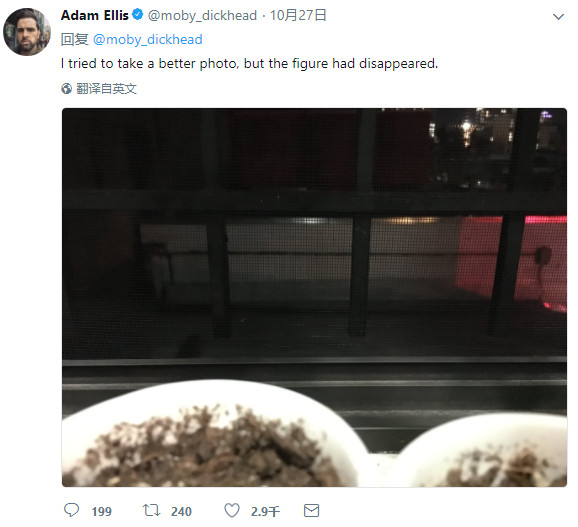The height and width of the screenshot is (527, 578).
Task: Open Adam Ellis profile avatar
Action: (27, 32)
